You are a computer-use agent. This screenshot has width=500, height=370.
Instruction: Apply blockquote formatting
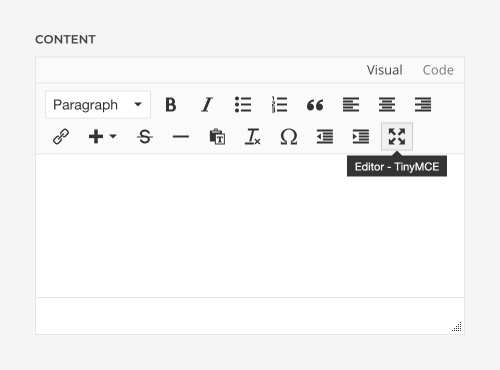315,105
